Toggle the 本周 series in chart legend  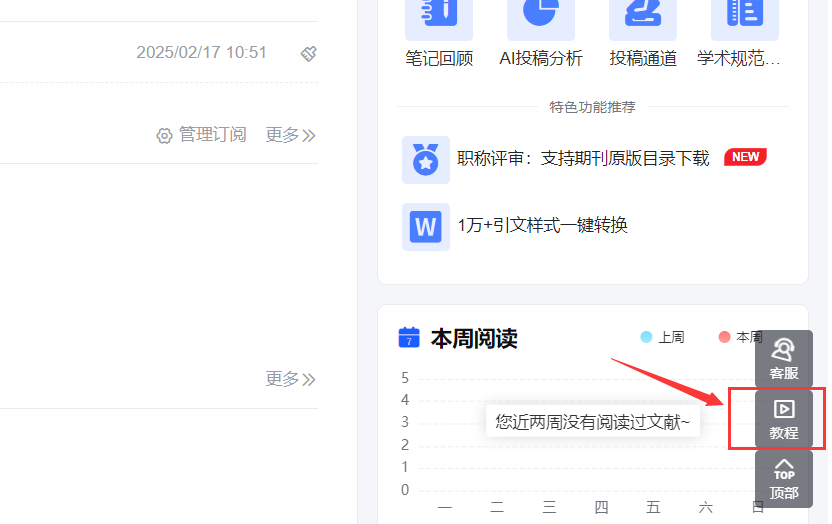[x=741, y=338]
